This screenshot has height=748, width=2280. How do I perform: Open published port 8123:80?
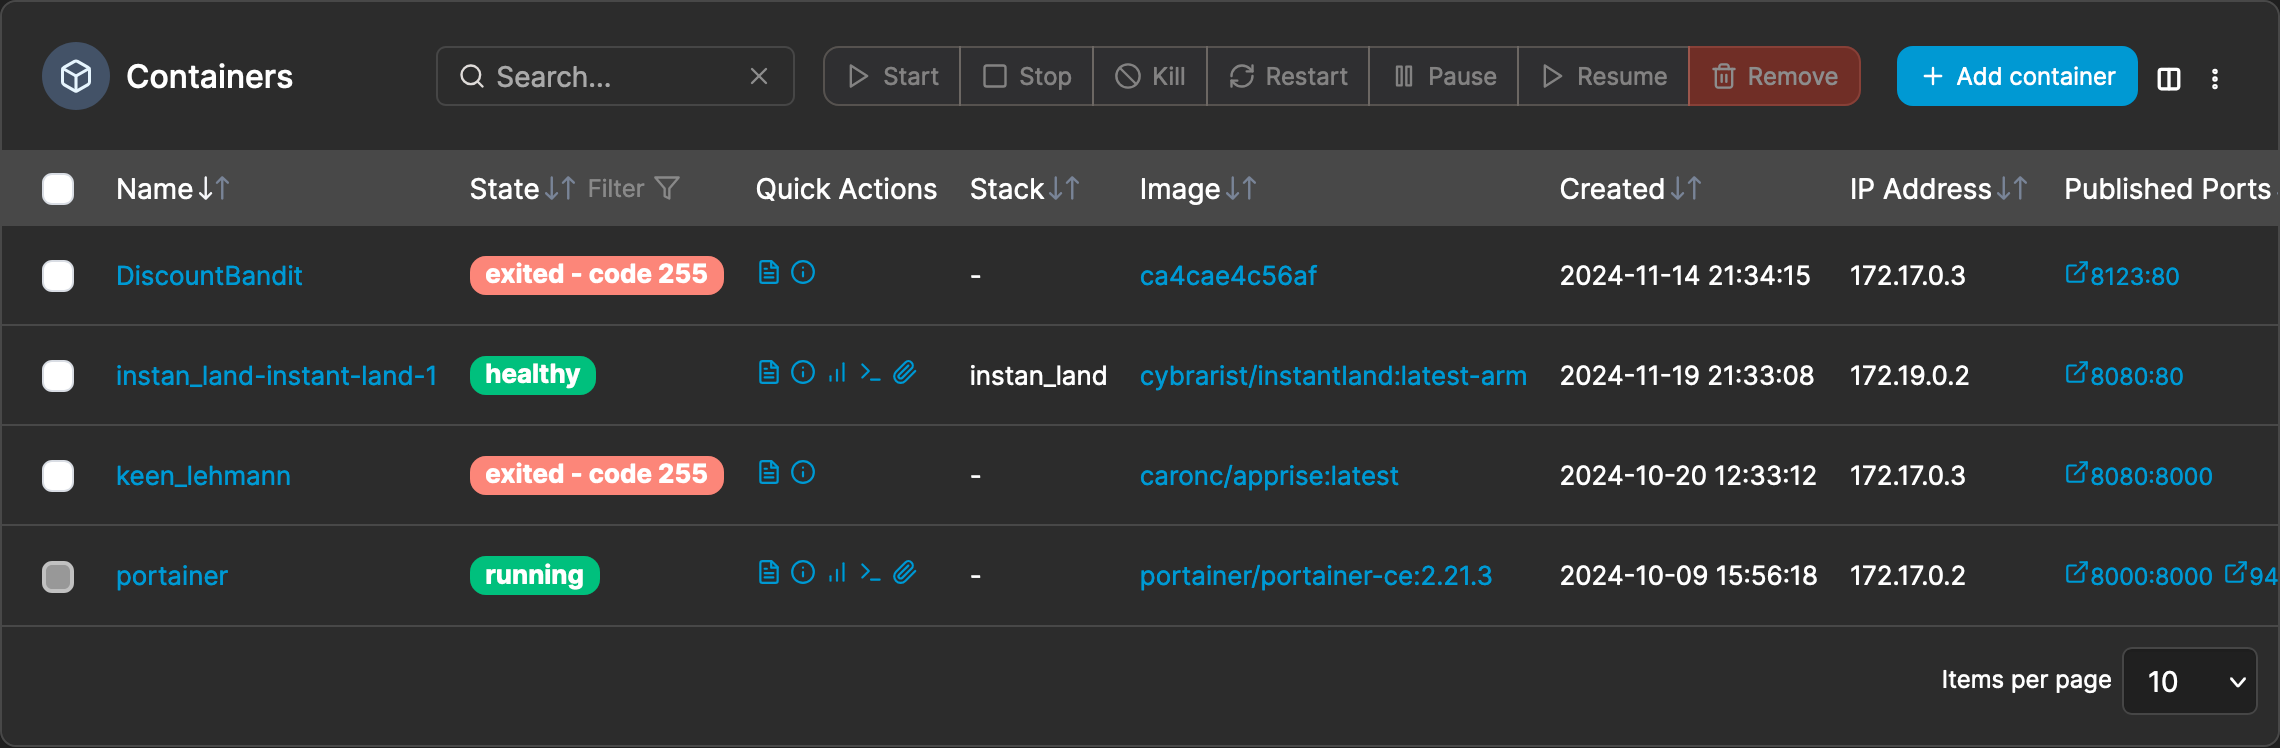2122,276
